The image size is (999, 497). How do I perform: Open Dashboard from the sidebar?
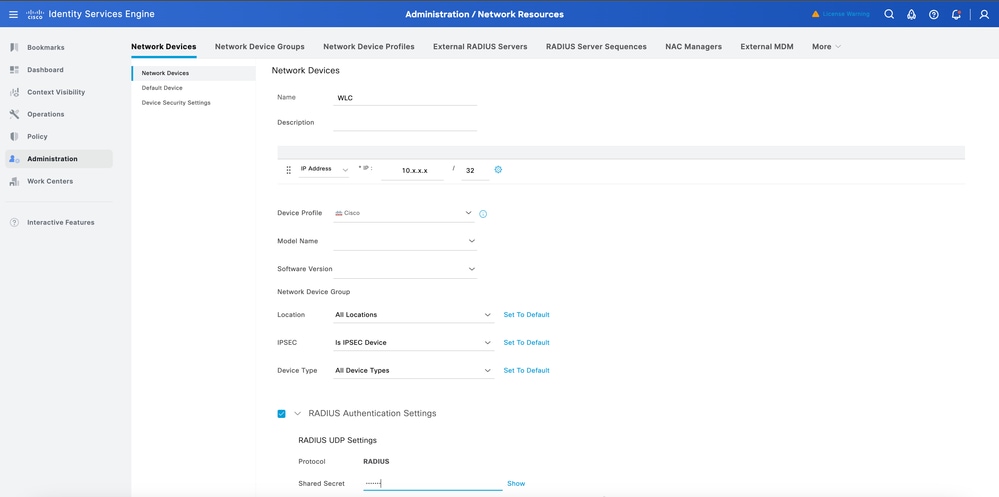tap(45, 70)
